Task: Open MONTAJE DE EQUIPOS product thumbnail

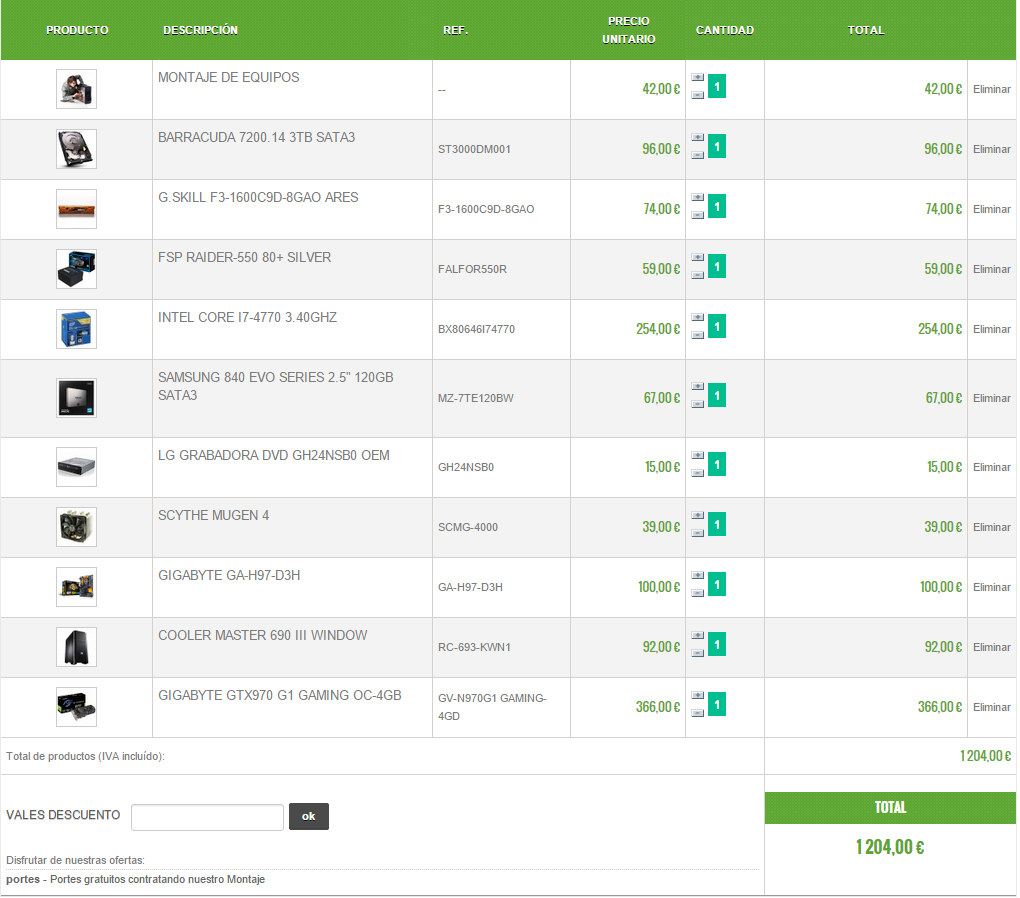Action: coord(76,89)
